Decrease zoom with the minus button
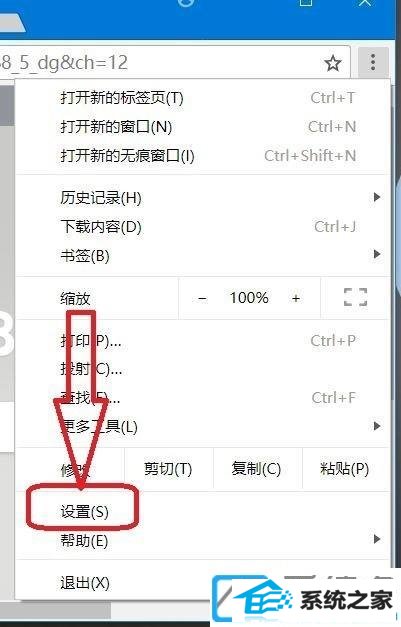 tap(202, 298)
